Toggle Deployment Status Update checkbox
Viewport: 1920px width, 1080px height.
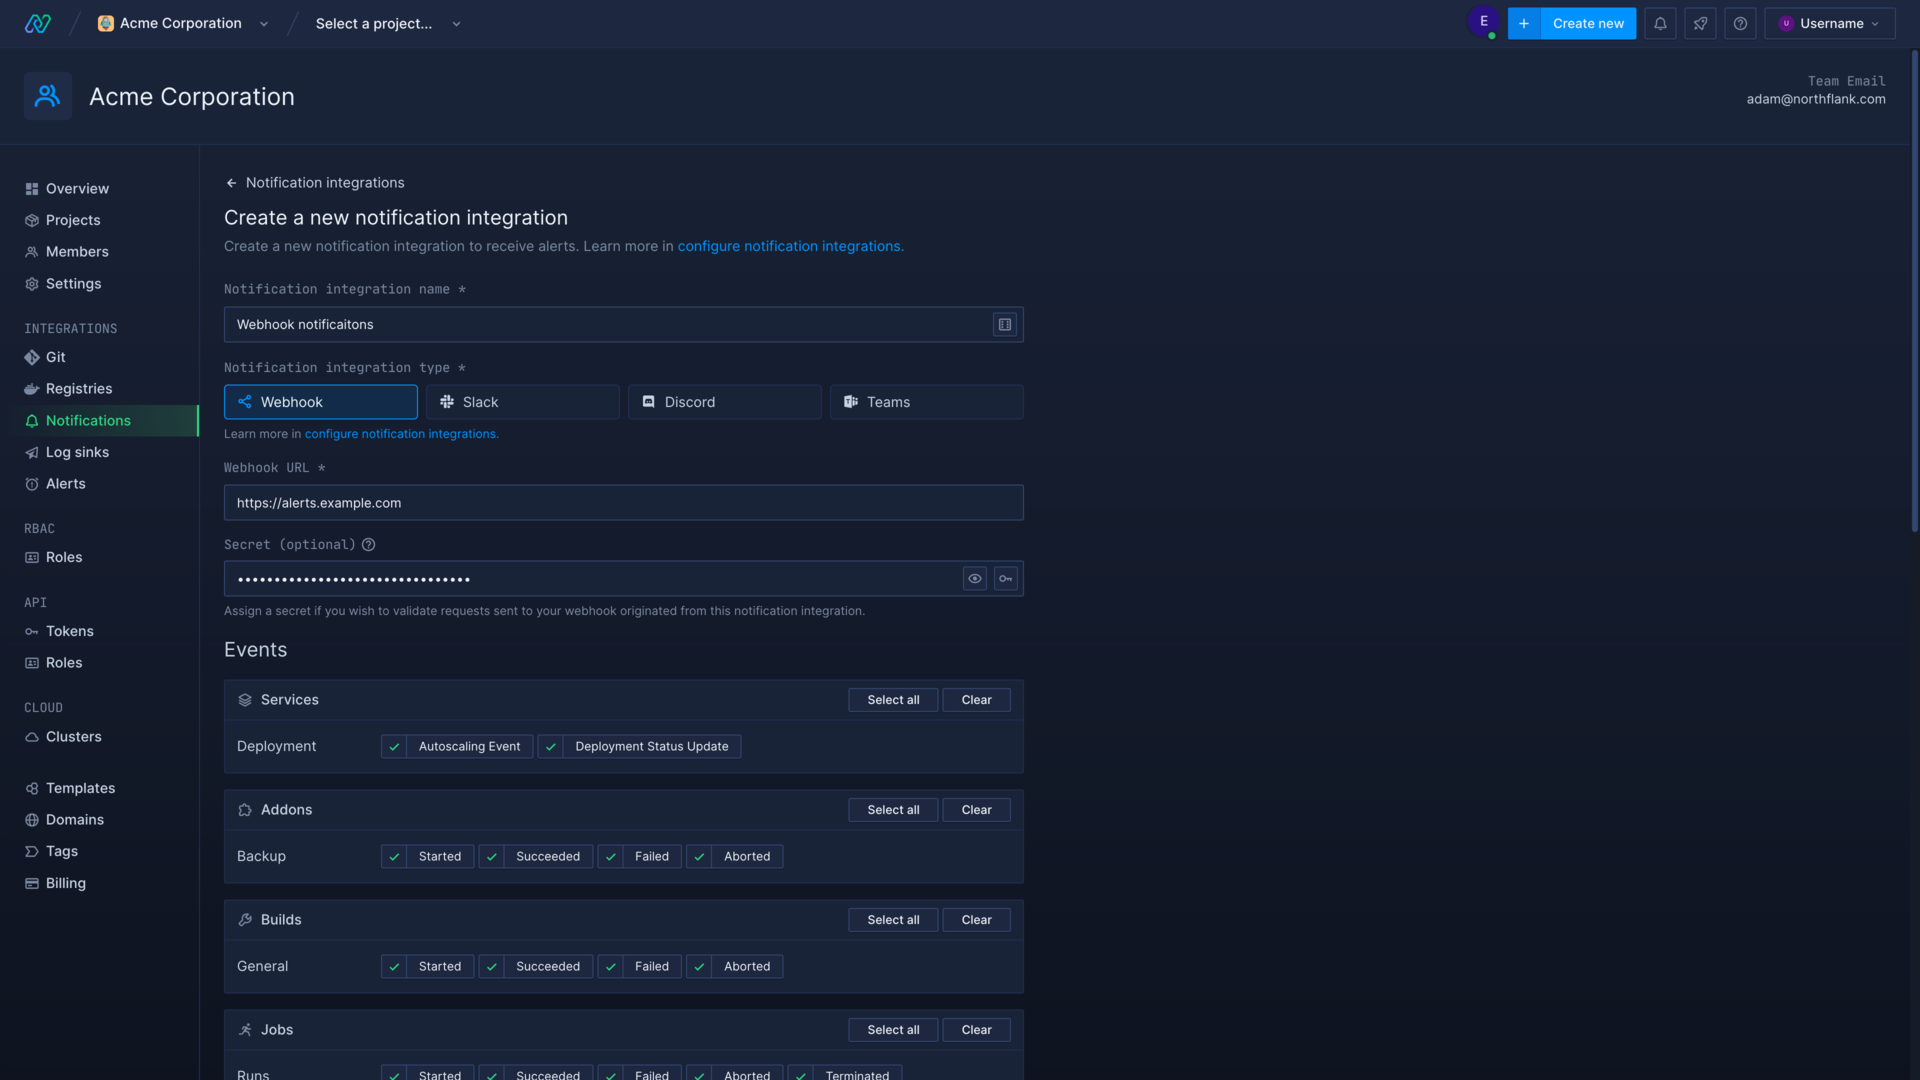tap(549, 746)
